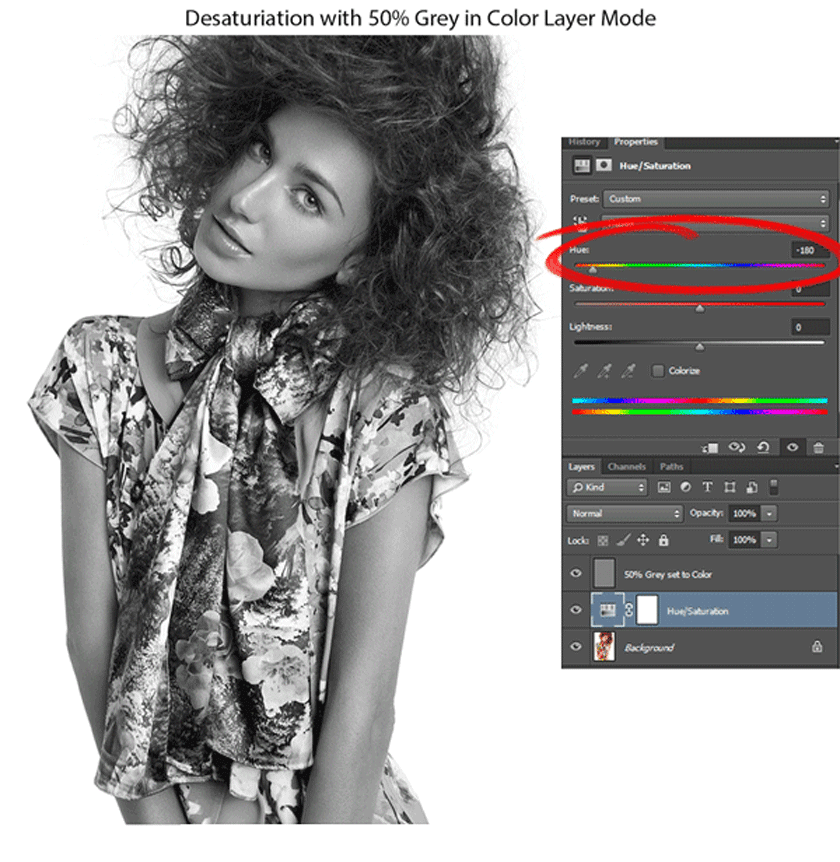
Task: Click the lock icon on Background layer
Action: click(x=817, y=646)
